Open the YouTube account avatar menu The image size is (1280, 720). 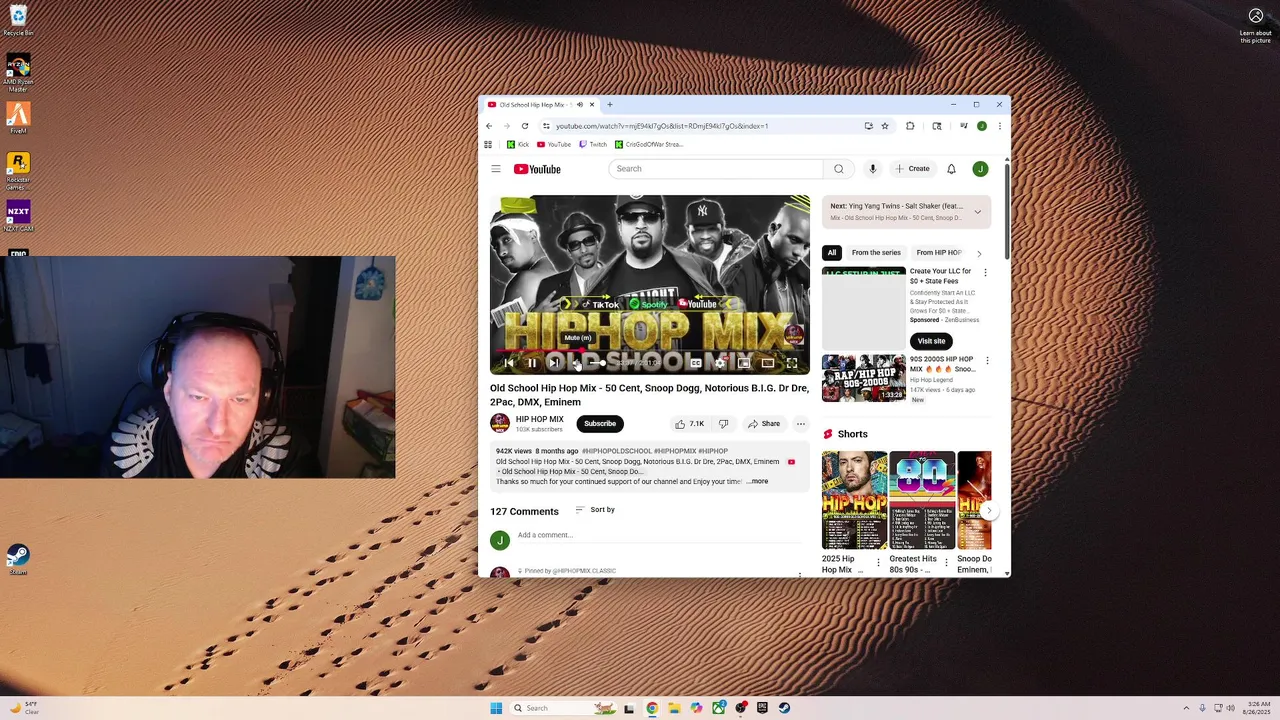pos(980,169)
